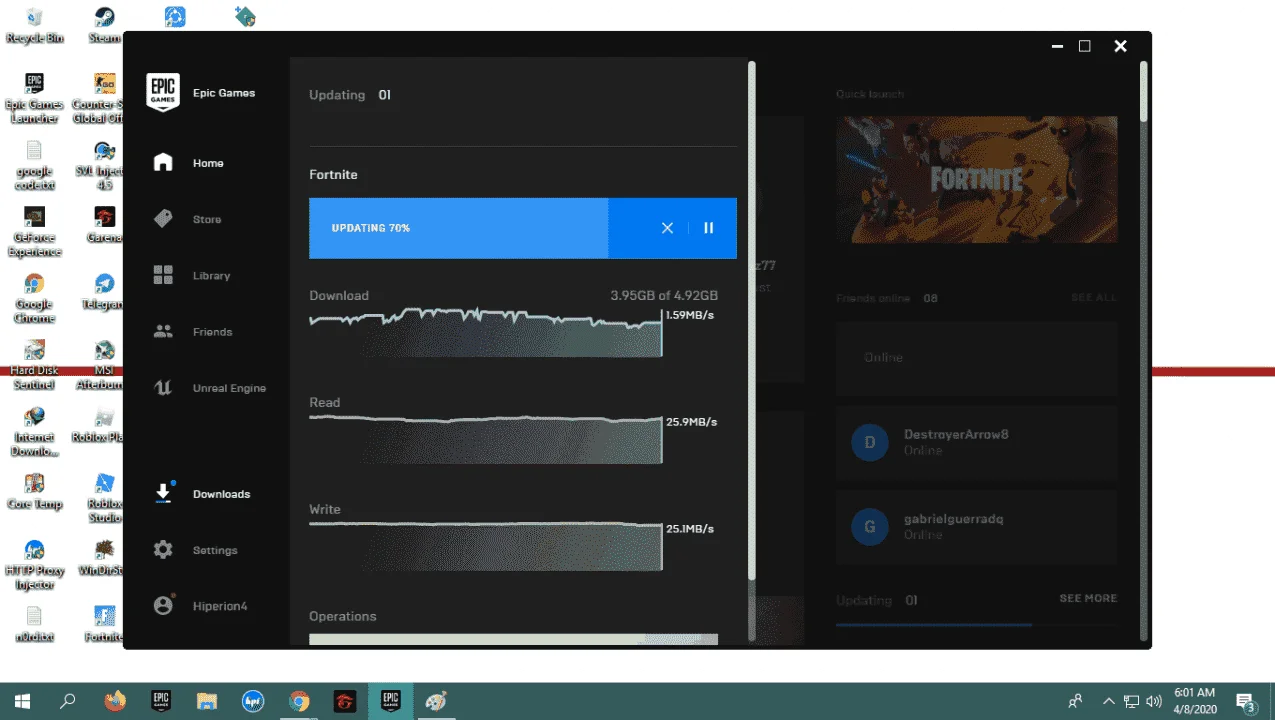Select the Friends menu label
This screenshot has width=1275, height=720.
point(213,332)
